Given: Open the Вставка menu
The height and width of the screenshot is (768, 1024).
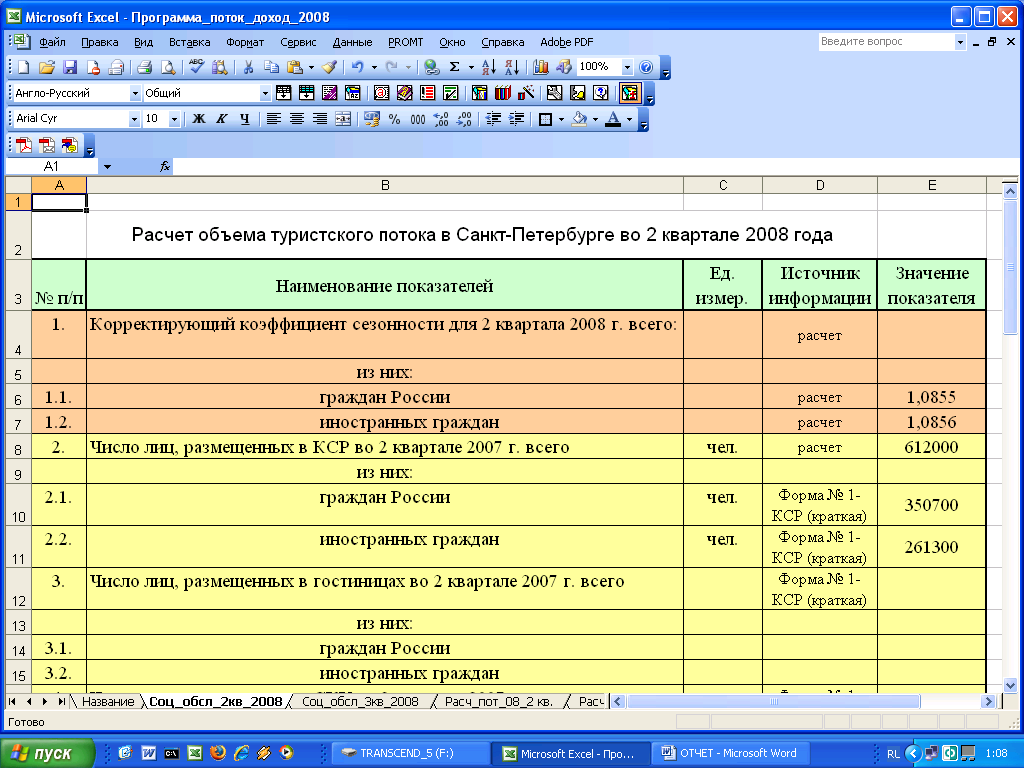Looking at the screenshot, I should point(189,42).
